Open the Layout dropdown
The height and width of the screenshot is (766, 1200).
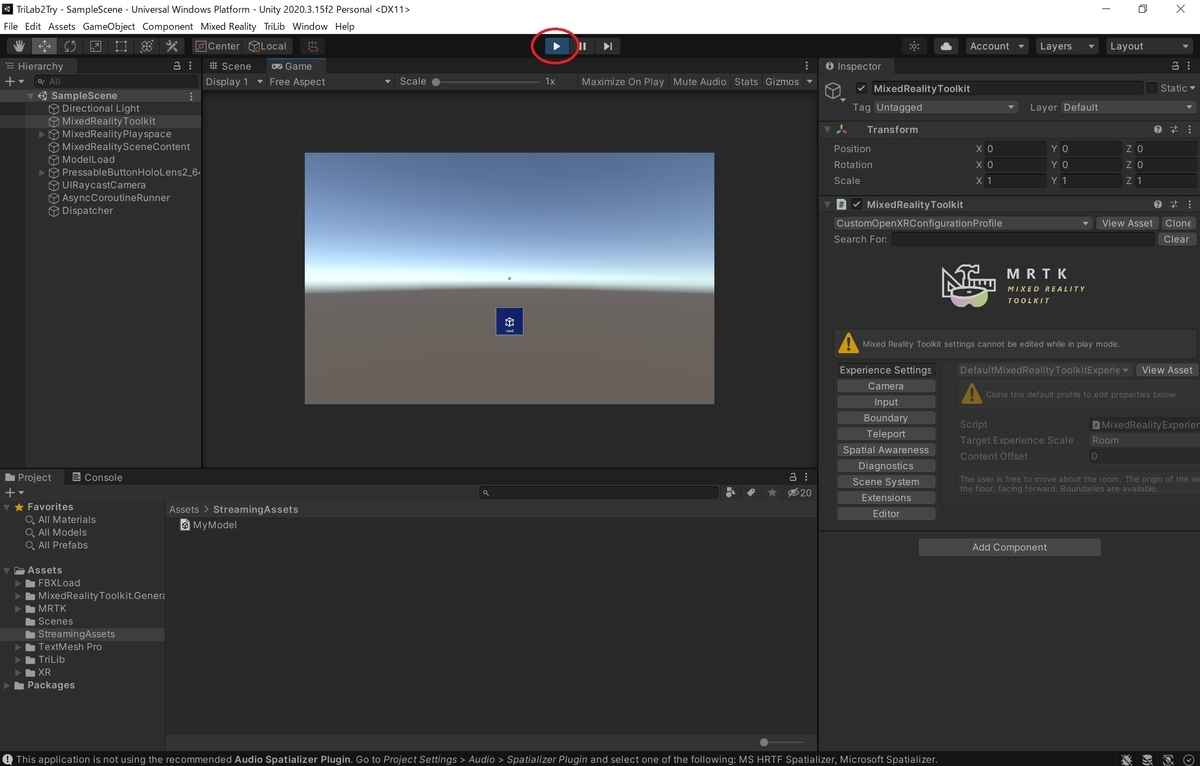point(1148,46)
